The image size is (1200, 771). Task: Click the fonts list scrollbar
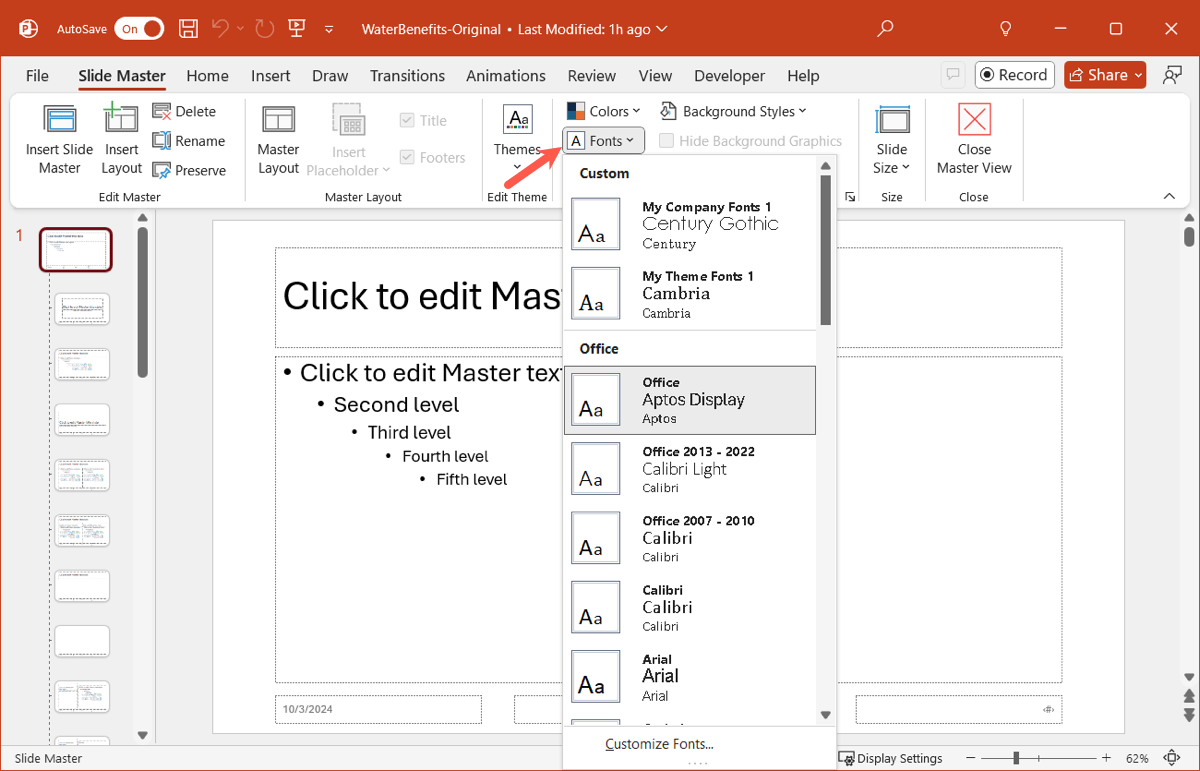tap(825, 250)
